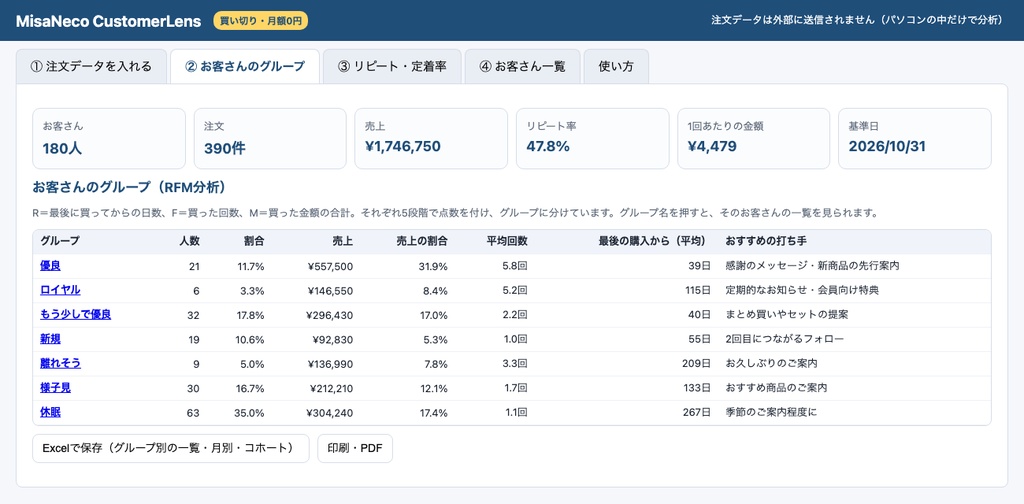
Task: Click the 買い切り・月額0円 badge
Action: pyautogui.click(x=261, y=21)
